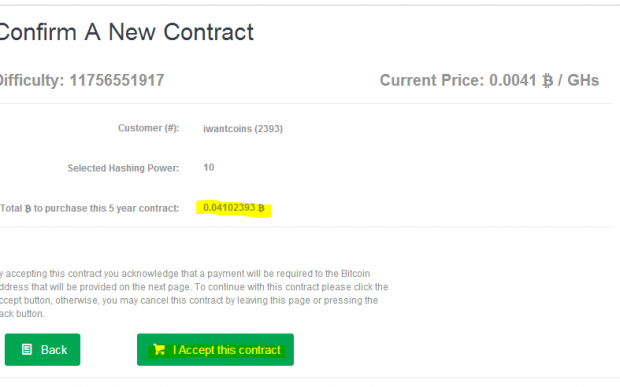Viewport: 620px width, 387px height.
Task: Click the Selected Hashing Power label
Action: click(x=123, y=168)
